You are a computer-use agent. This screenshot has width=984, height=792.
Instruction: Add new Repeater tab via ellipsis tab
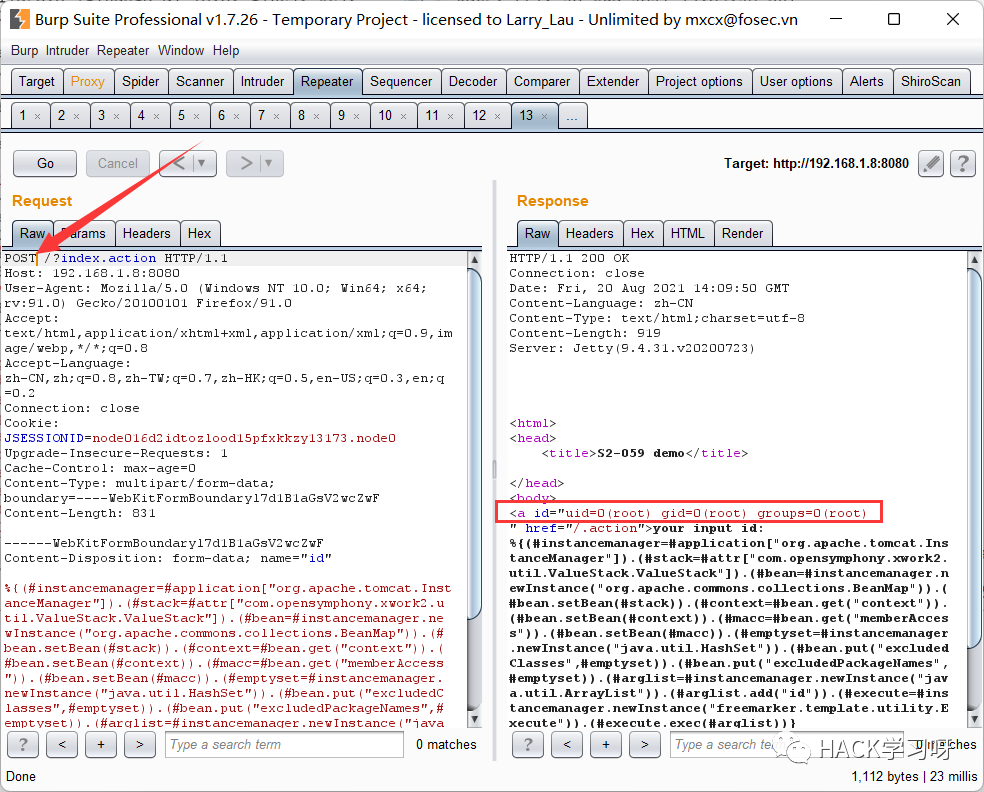pos(572,117)
